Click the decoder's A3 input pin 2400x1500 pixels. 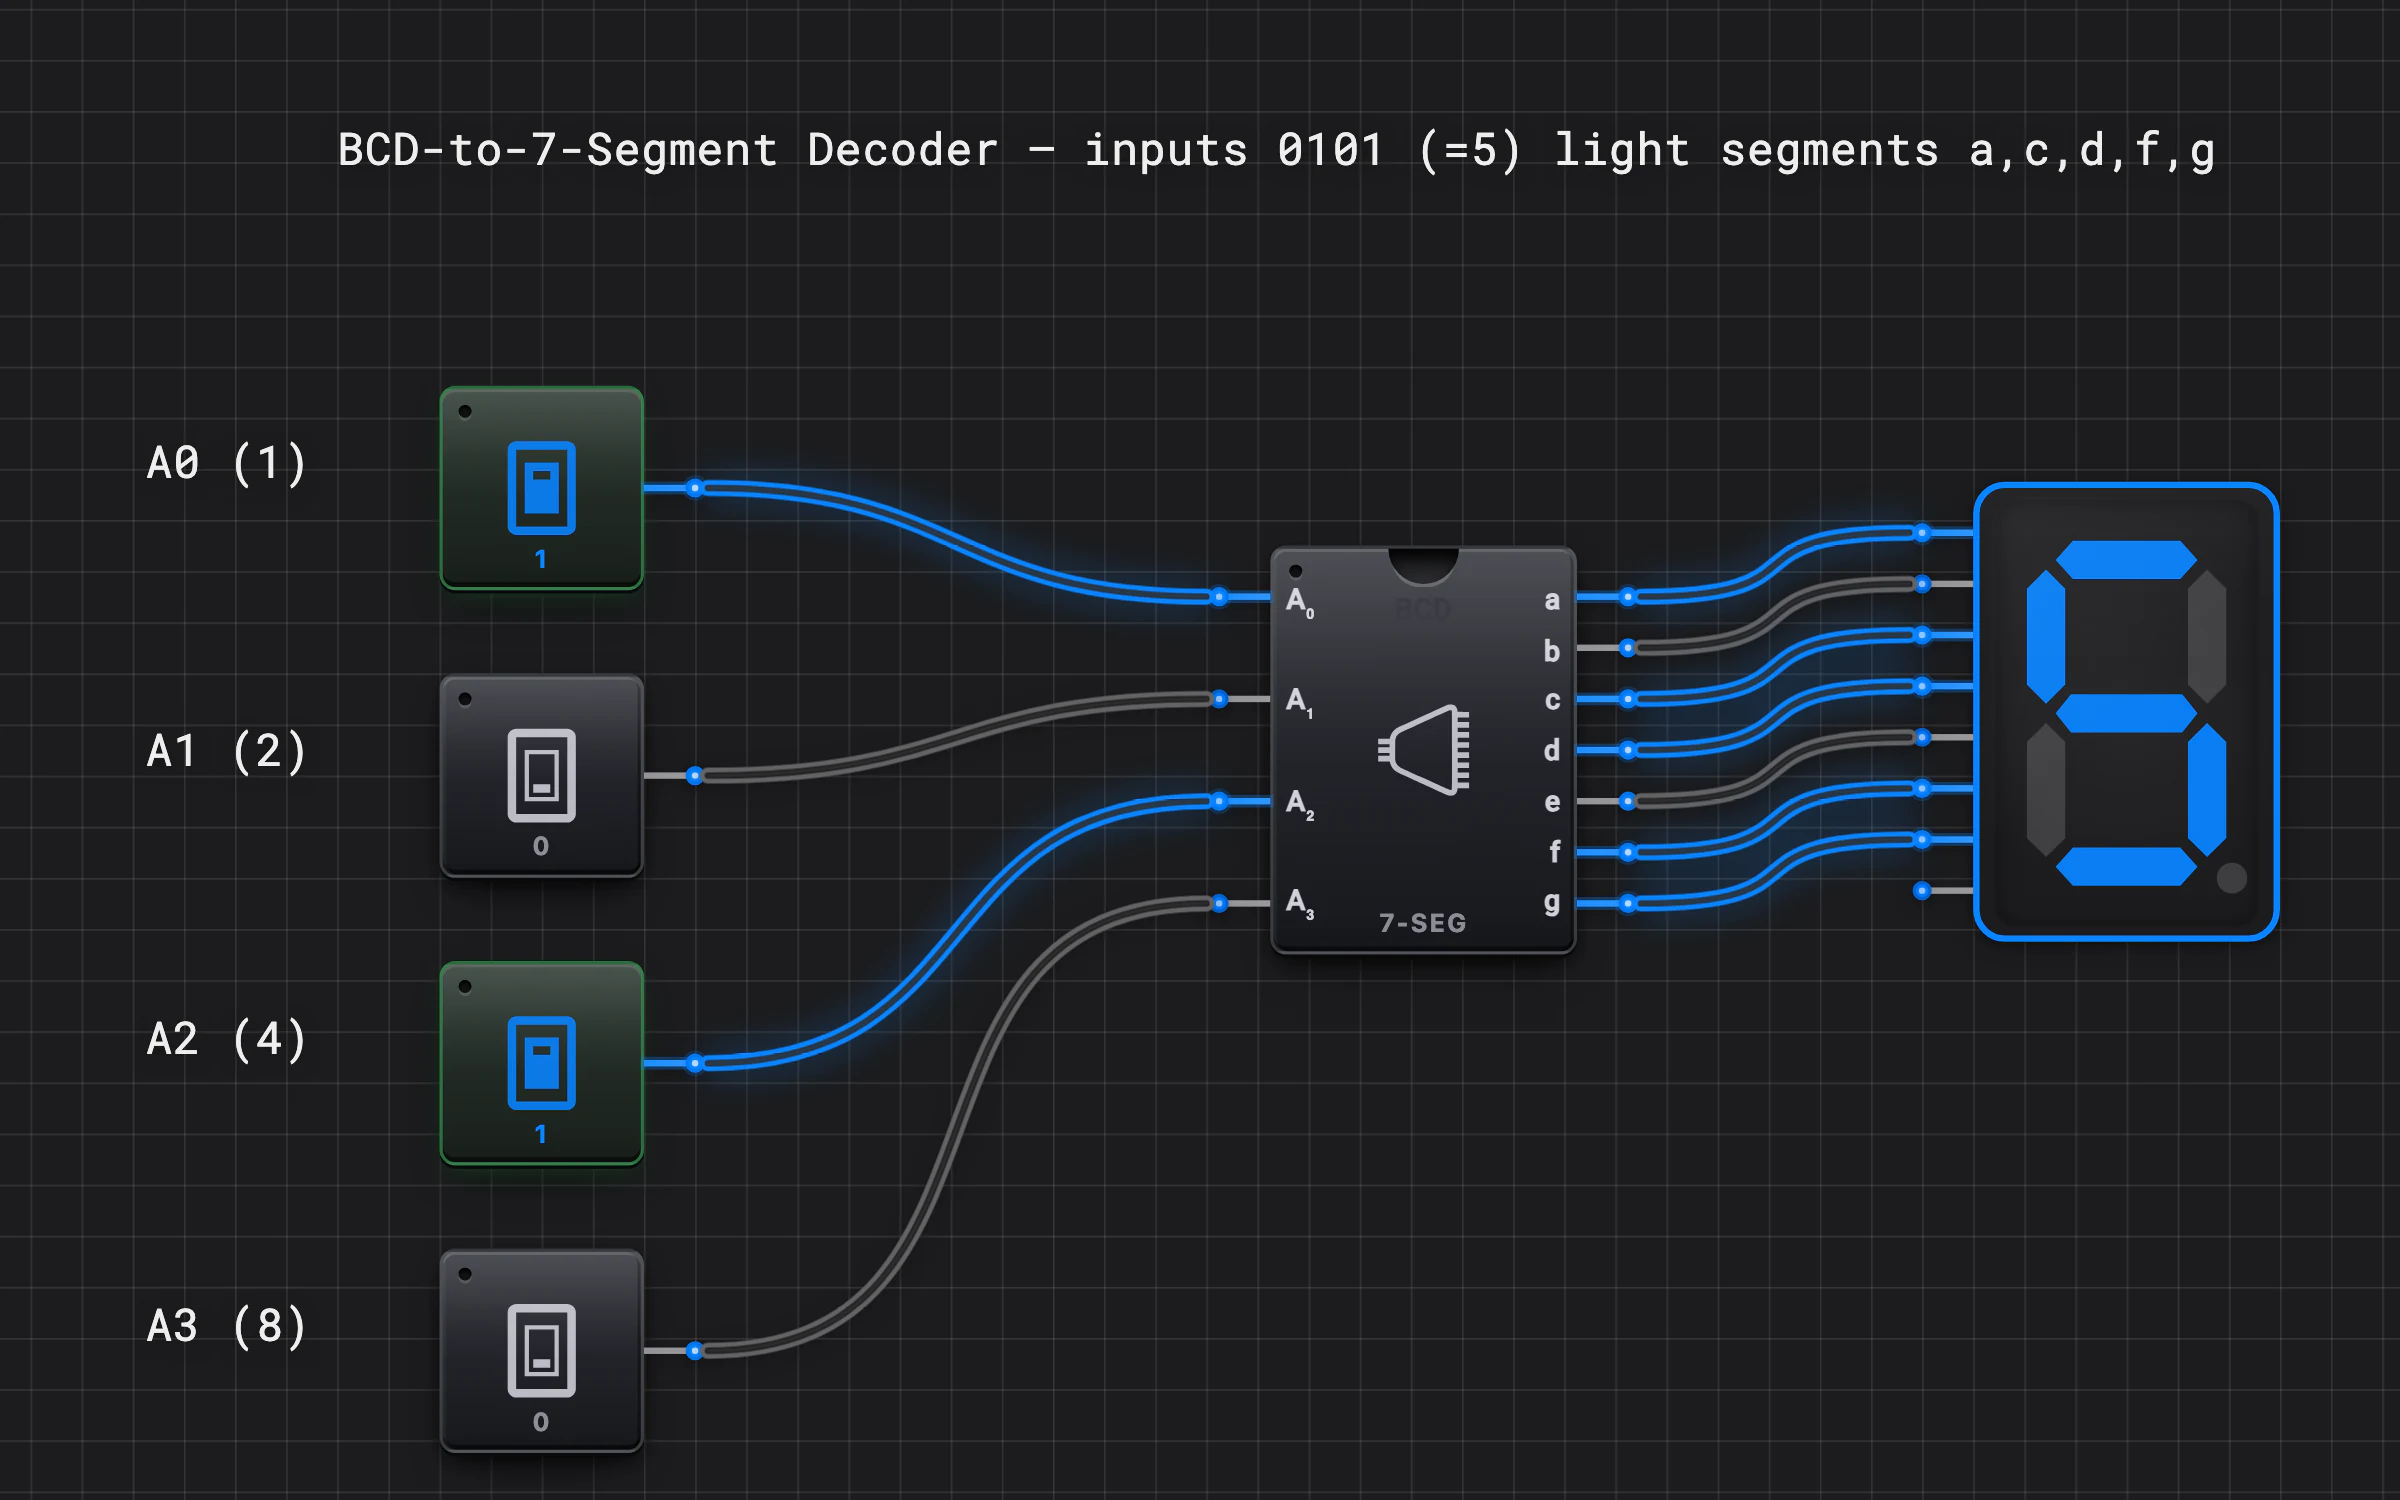click(x=1219, y=903)
